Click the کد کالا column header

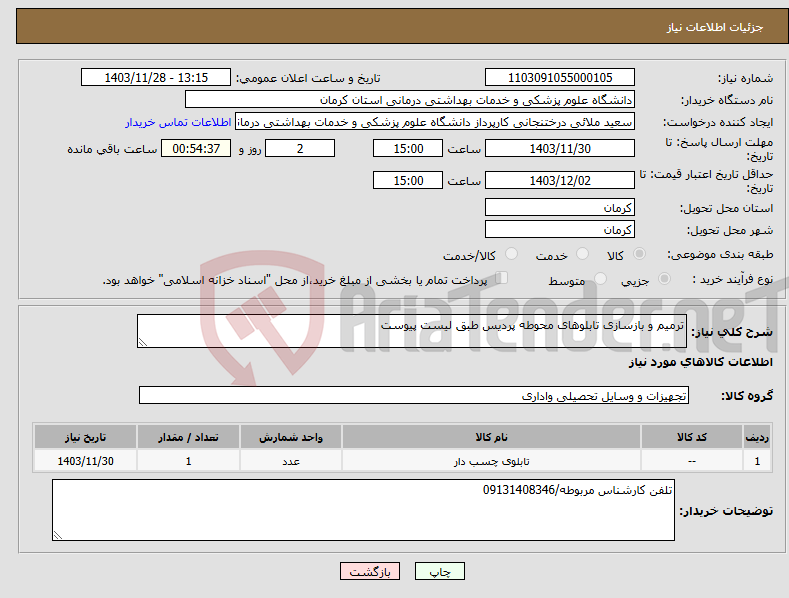pos(691,437)
